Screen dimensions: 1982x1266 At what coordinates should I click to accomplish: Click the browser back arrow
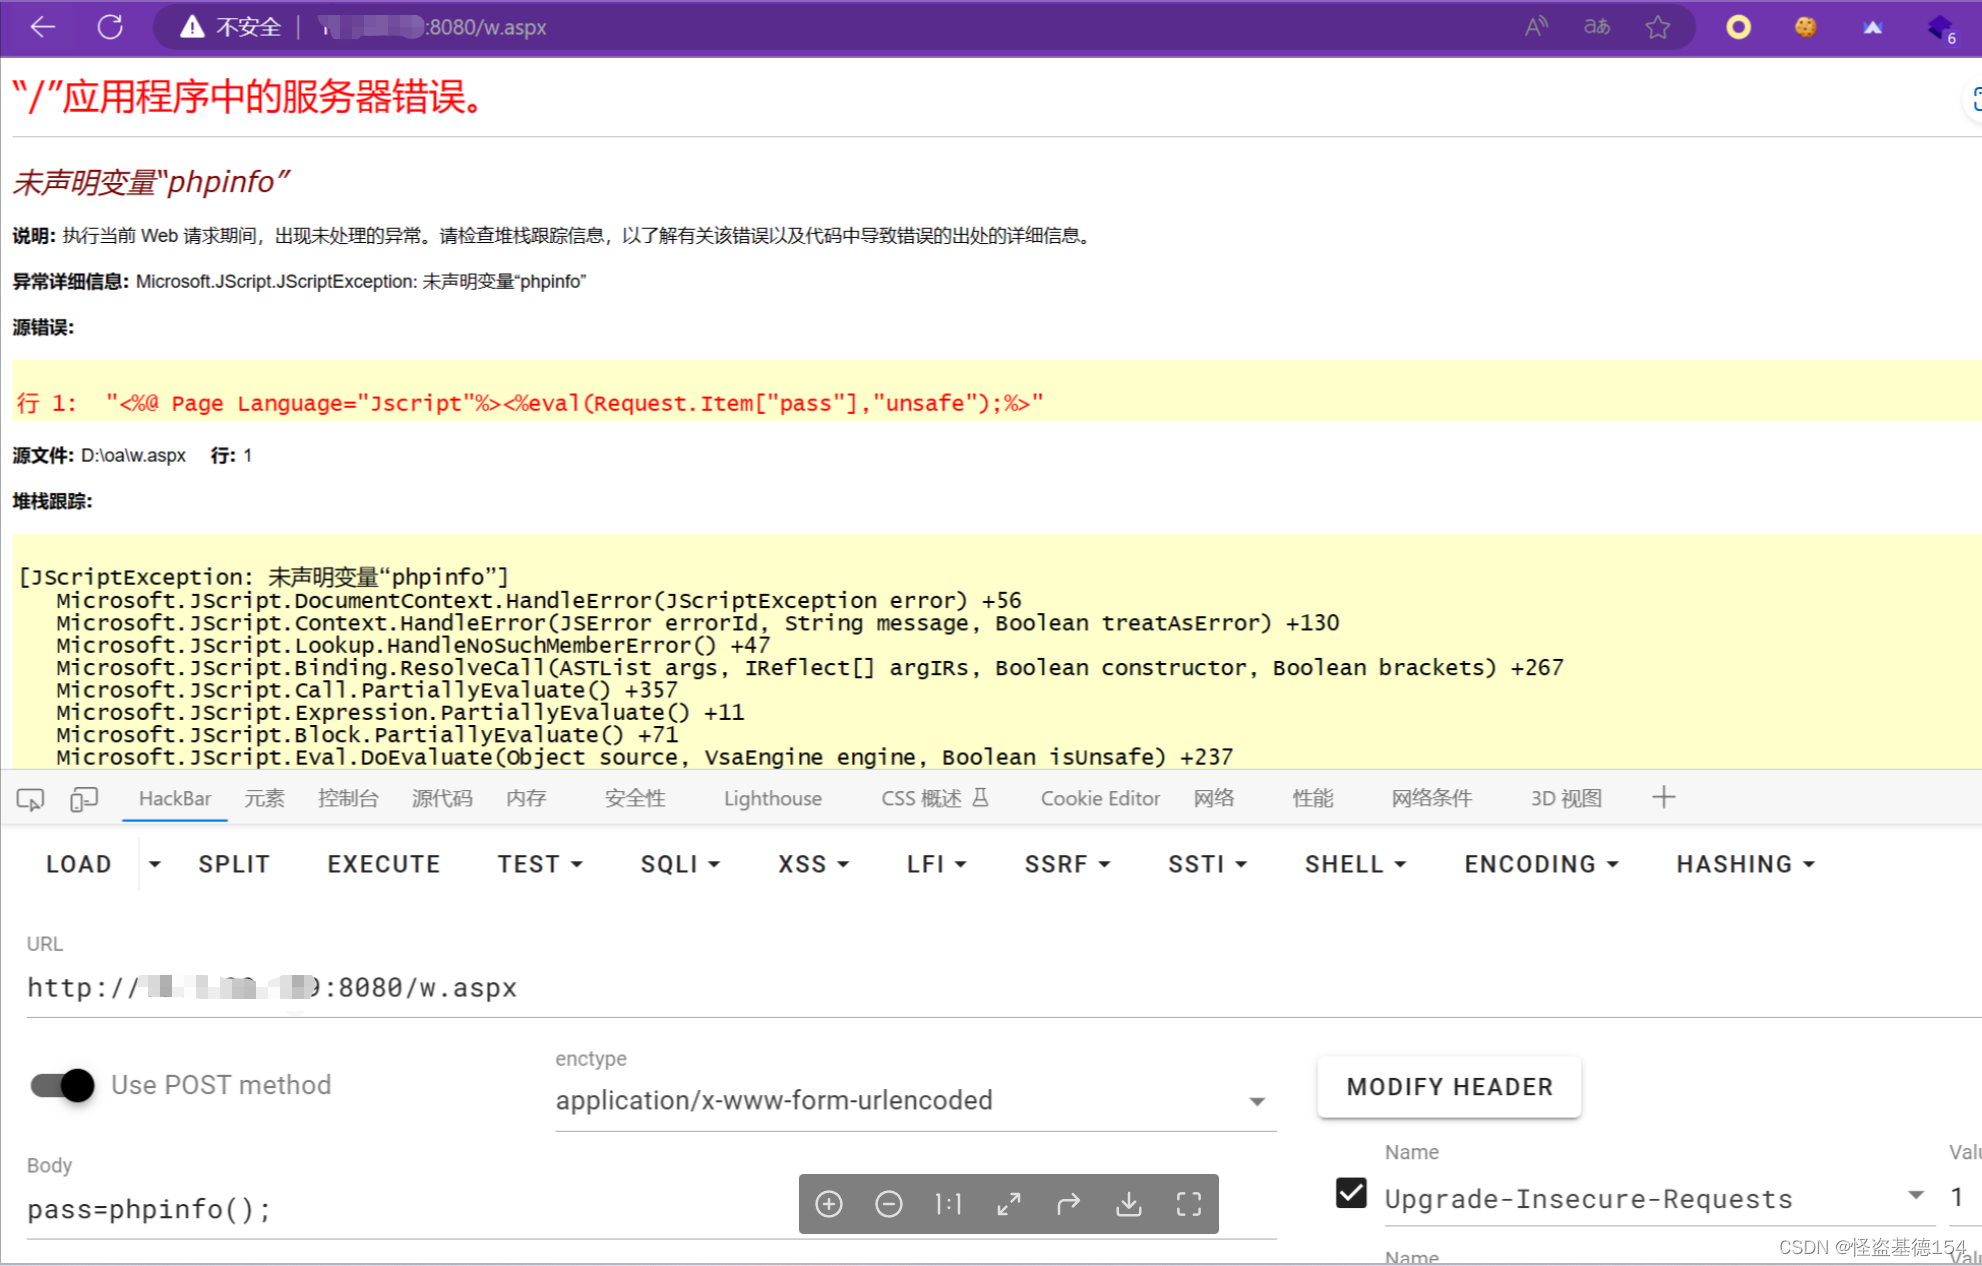click(43, 27)
